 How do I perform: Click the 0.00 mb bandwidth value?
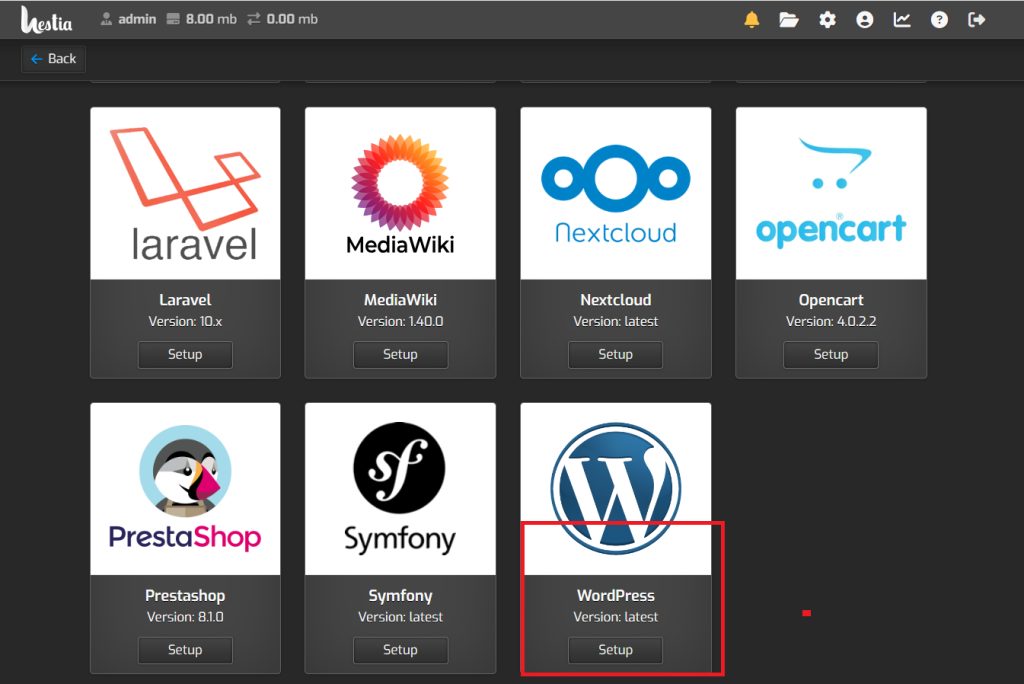pyautogui.click(x=292, y=19)
